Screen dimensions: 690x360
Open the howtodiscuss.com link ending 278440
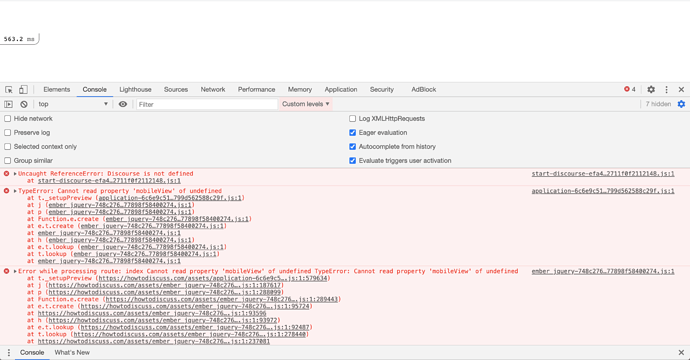click(x=190, y=334)
